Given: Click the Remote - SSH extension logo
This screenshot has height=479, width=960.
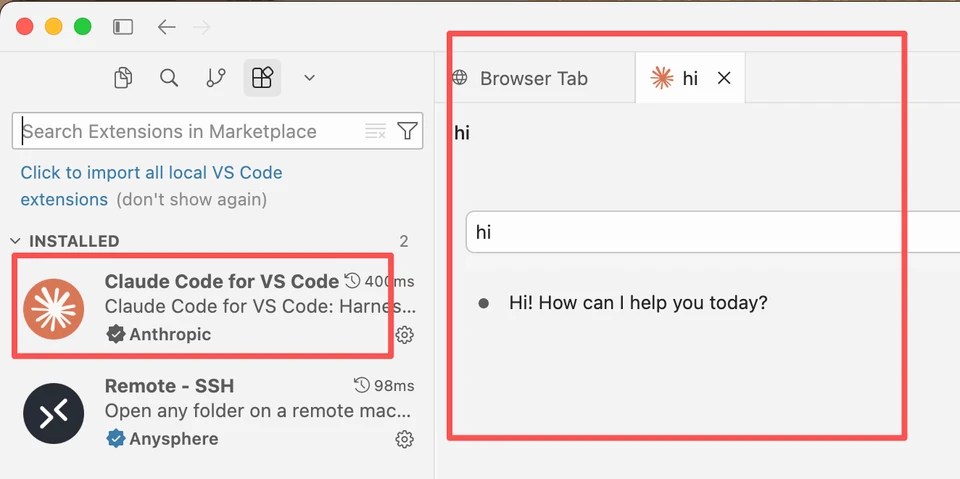Looking at the screenshot, I should click(x=54, y=413).
